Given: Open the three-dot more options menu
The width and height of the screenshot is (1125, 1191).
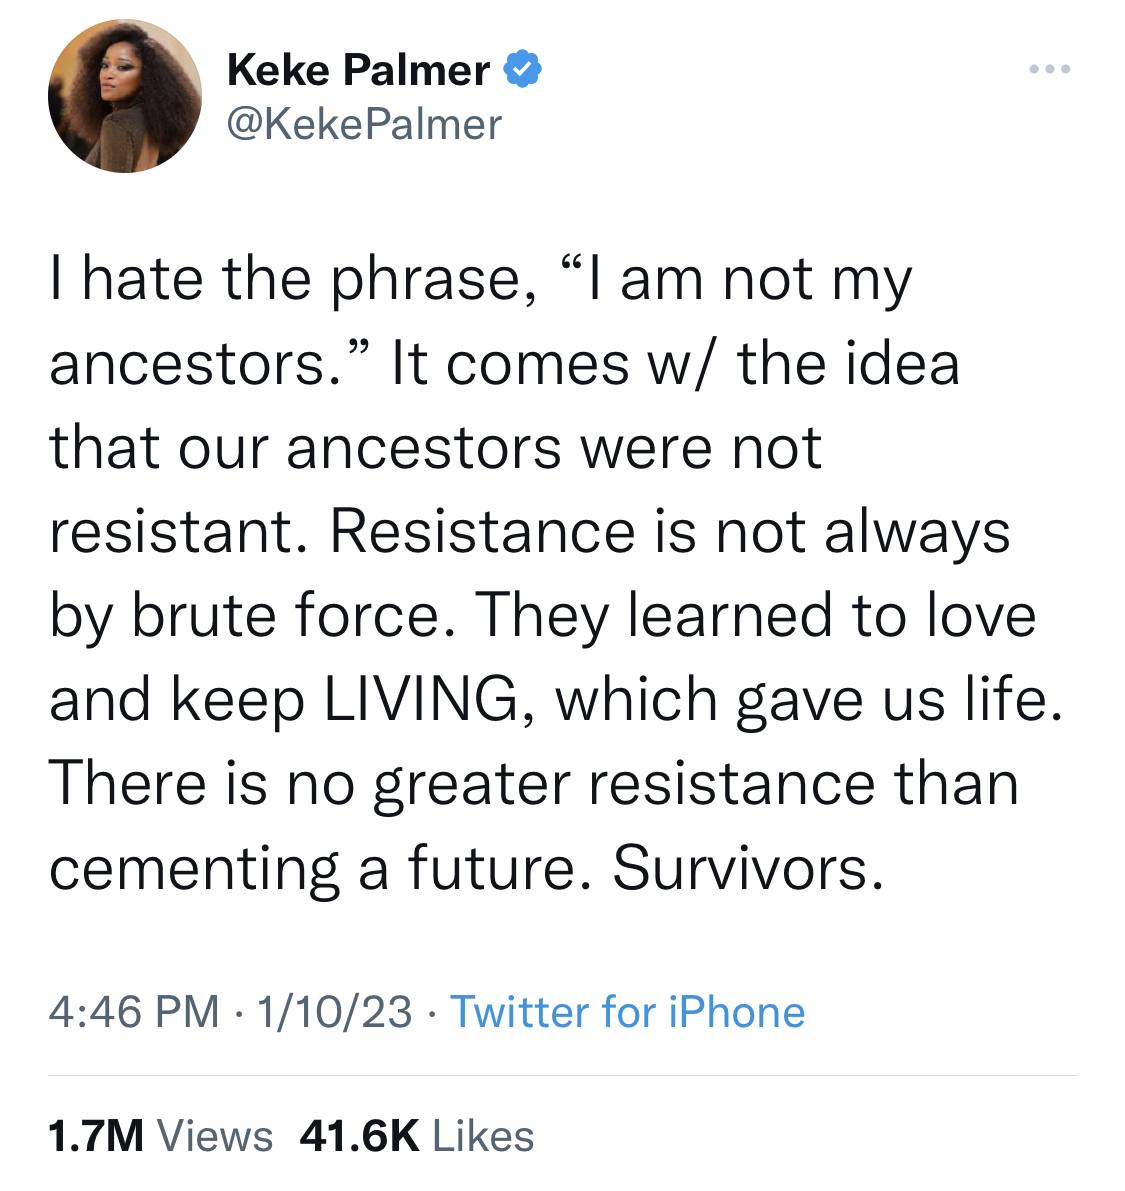Looking at the screenshot, I should (x=1050, y=69).
